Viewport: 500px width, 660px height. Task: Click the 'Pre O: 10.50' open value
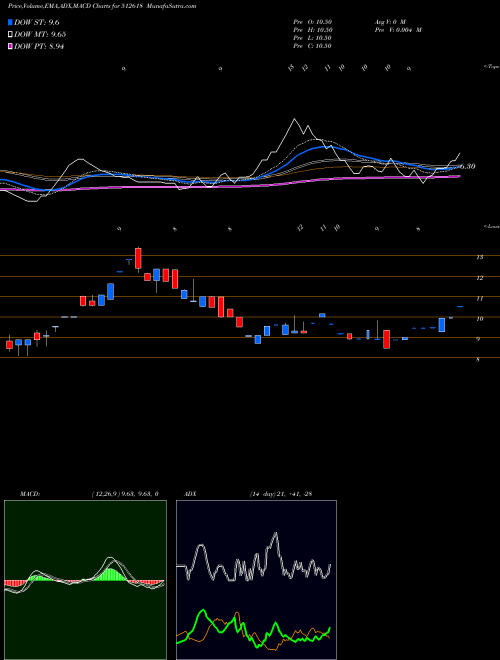point(313,22)
